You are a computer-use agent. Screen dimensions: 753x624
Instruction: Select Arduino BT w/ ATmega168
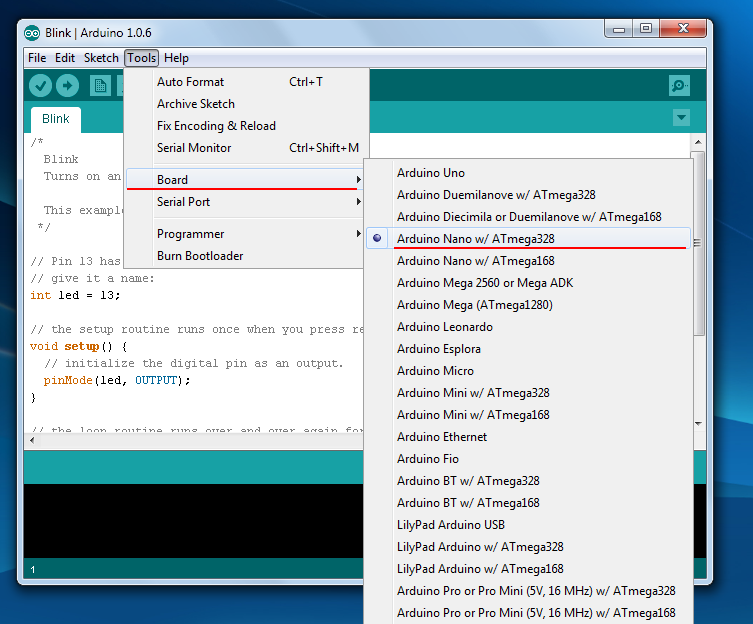tap(528, 503)
